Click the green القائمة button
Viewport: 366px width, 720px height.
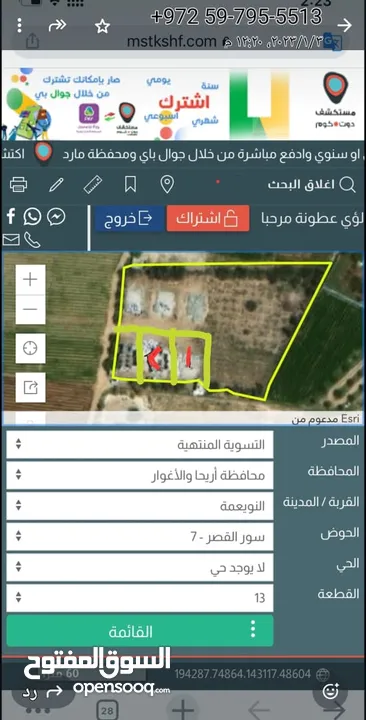140,631
